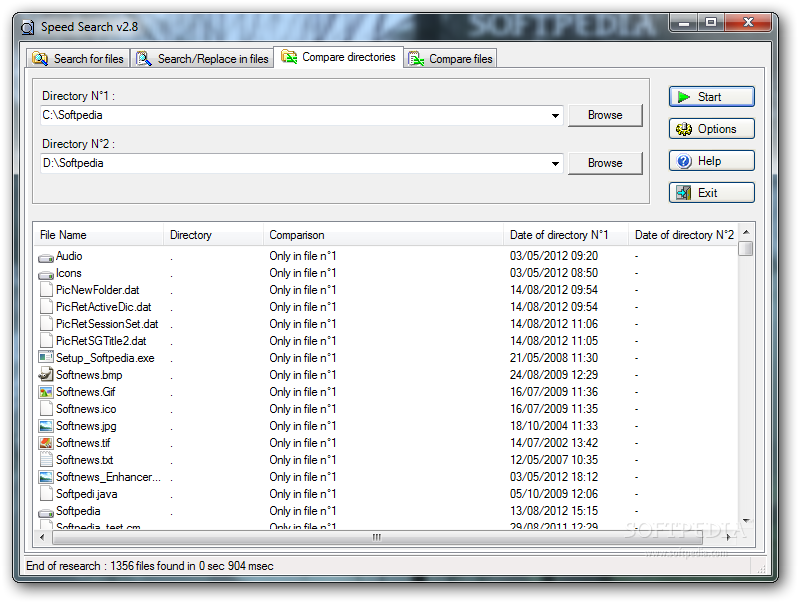
Task: Sort by Date of directory N°1 header
Action: pyautogui.click(x=566, y=235)
